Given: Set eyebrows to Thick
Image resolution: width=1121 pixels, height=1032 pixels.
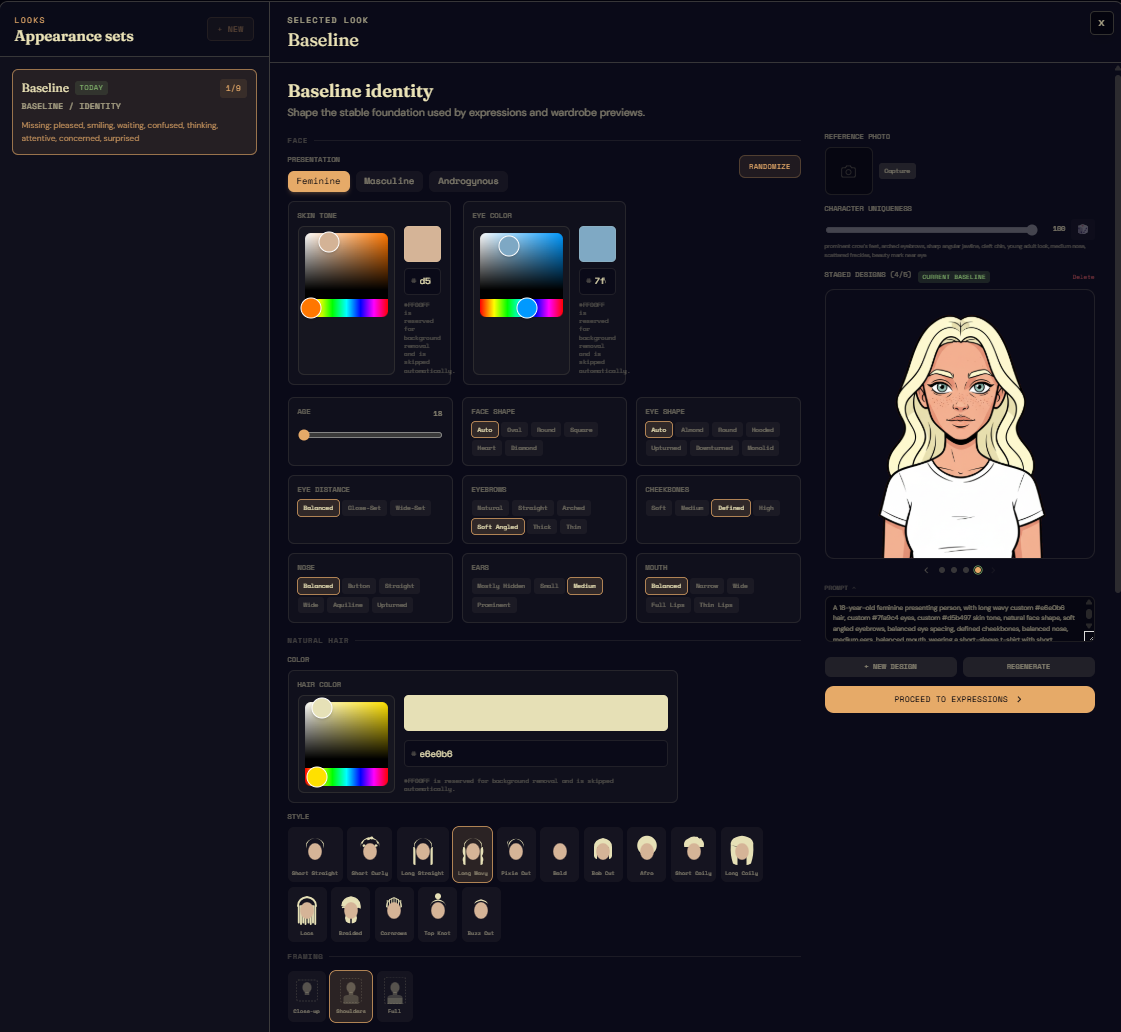Looking at the screenshot, I should pyautogui.click(x=542, y=527).
